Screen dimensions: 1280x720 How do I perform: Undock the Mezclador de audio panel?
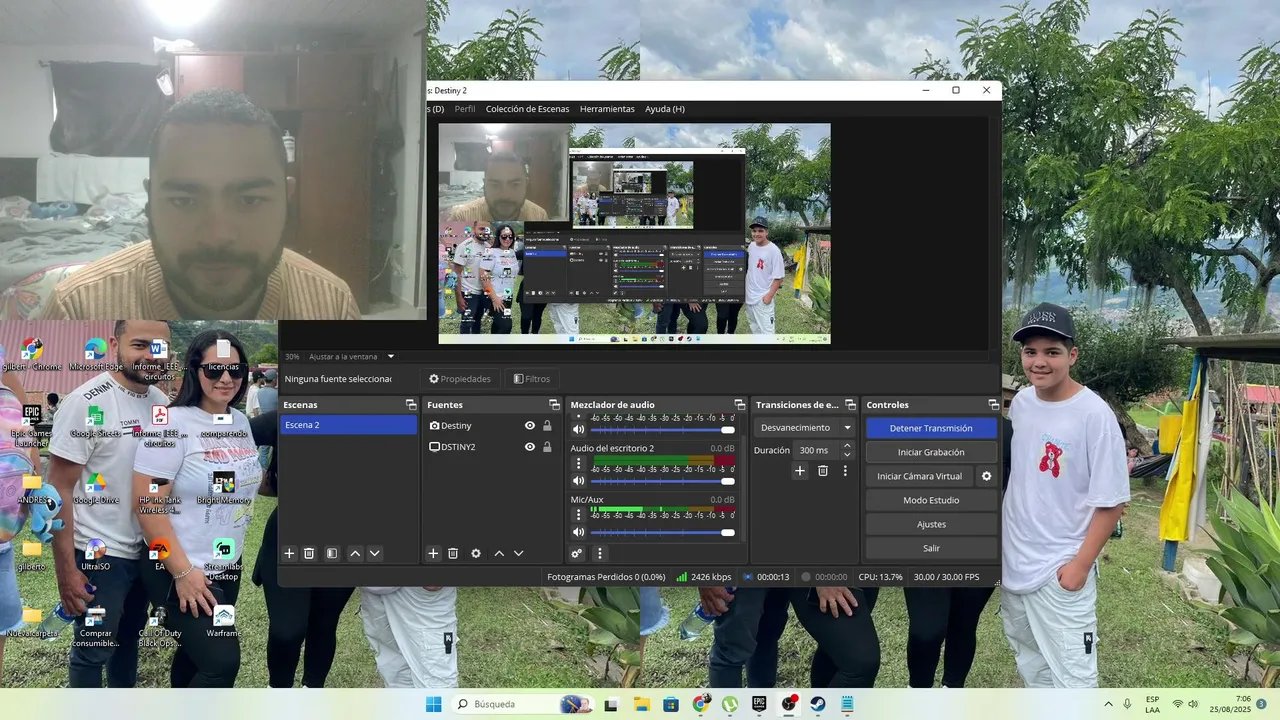[739, 405]
